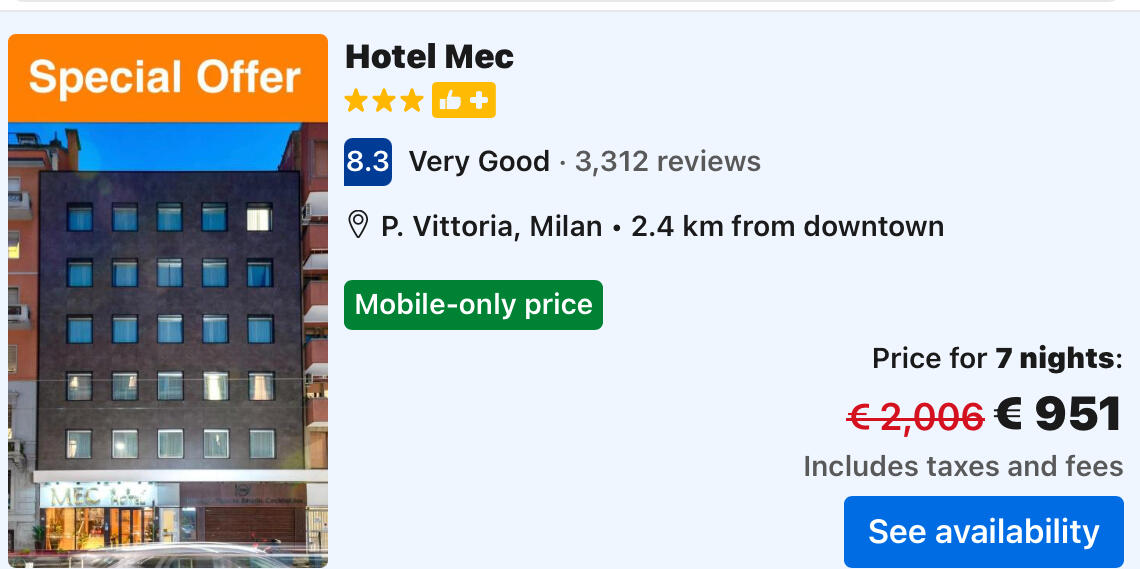Open the 3,312 reviews link
This screenshot has width=1140, height=569.
point(667,162)
